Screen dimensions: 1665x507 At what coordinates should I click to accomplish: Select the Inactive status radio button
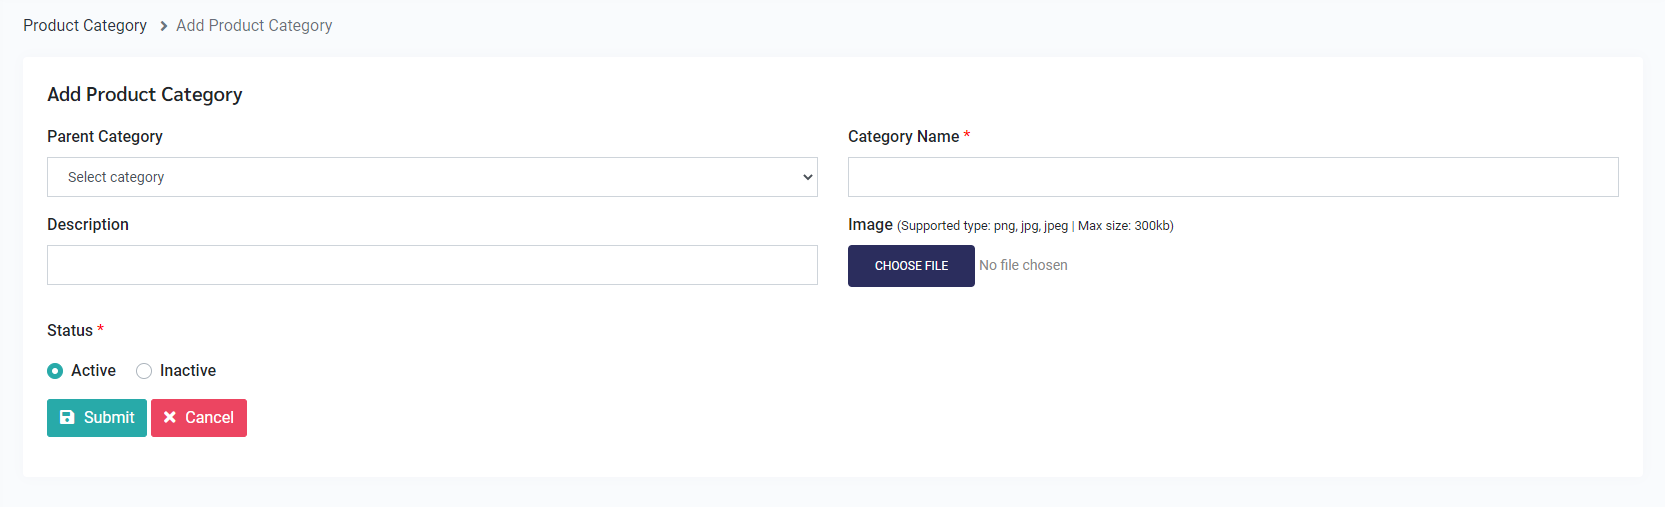click(144, 371)
